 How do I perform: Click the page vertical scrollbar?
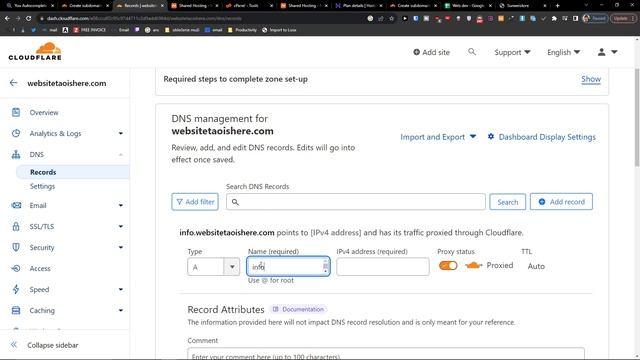pos(637,118)
